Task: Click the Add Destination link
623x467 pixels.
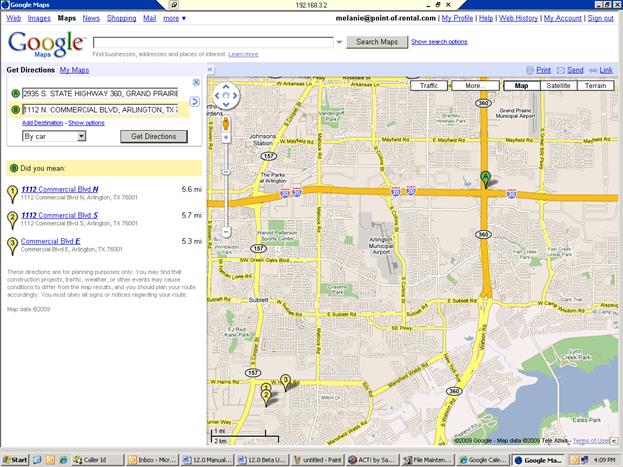Action: click(43, 123)
